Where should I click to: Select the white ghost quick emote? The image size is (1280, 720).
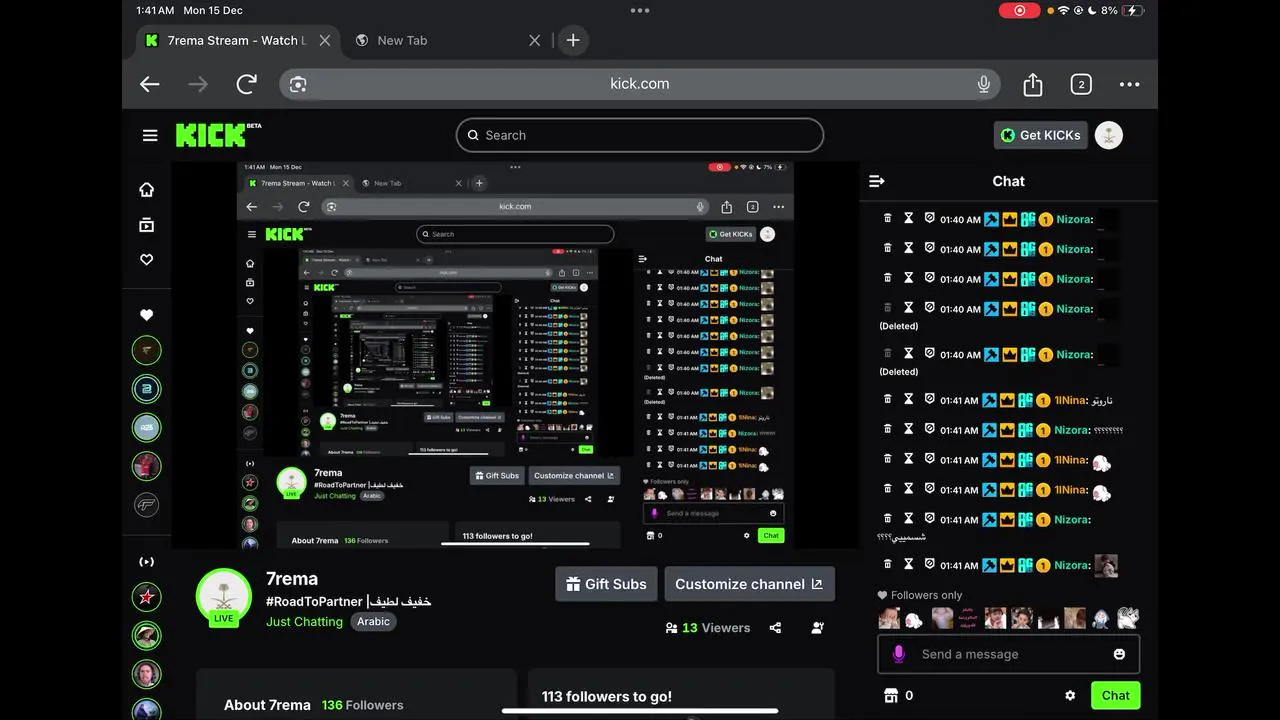point(913,619)
